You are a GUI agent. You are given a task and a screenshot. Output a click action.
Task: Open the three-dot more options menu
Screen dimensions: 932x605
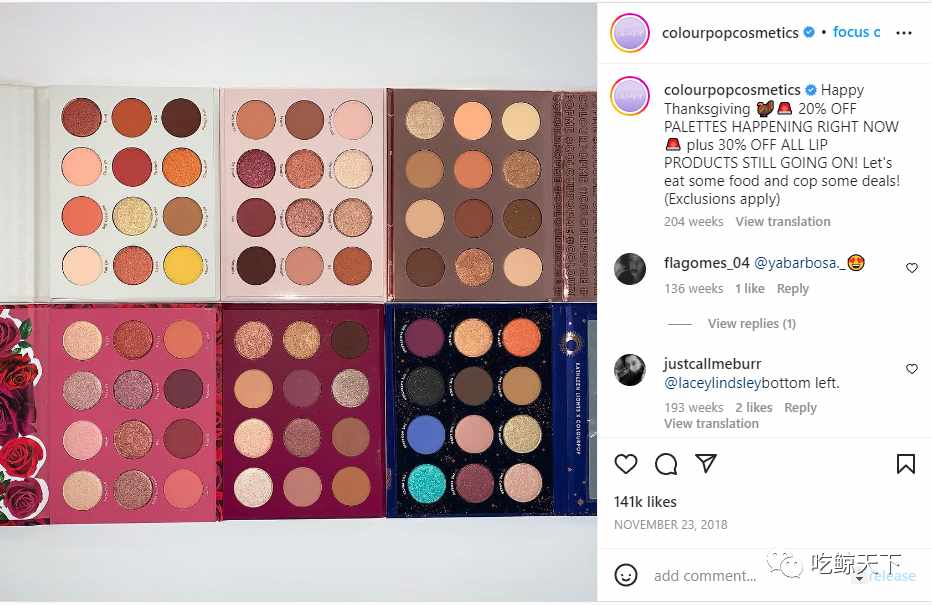click(x=903, y=33)
